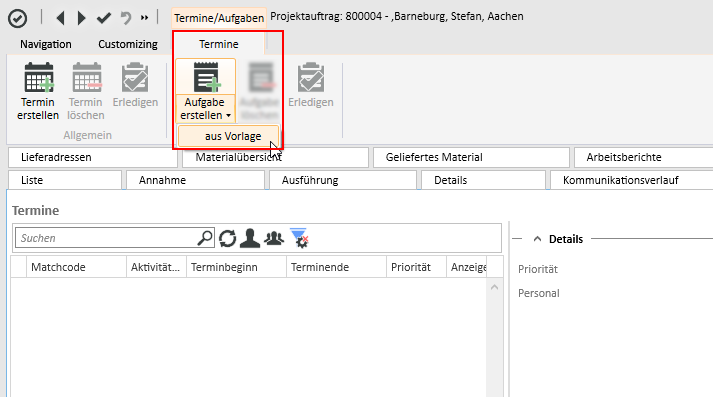Click the single person filter icon
This screenshot has height=397, width=713.
pos(250,238)
